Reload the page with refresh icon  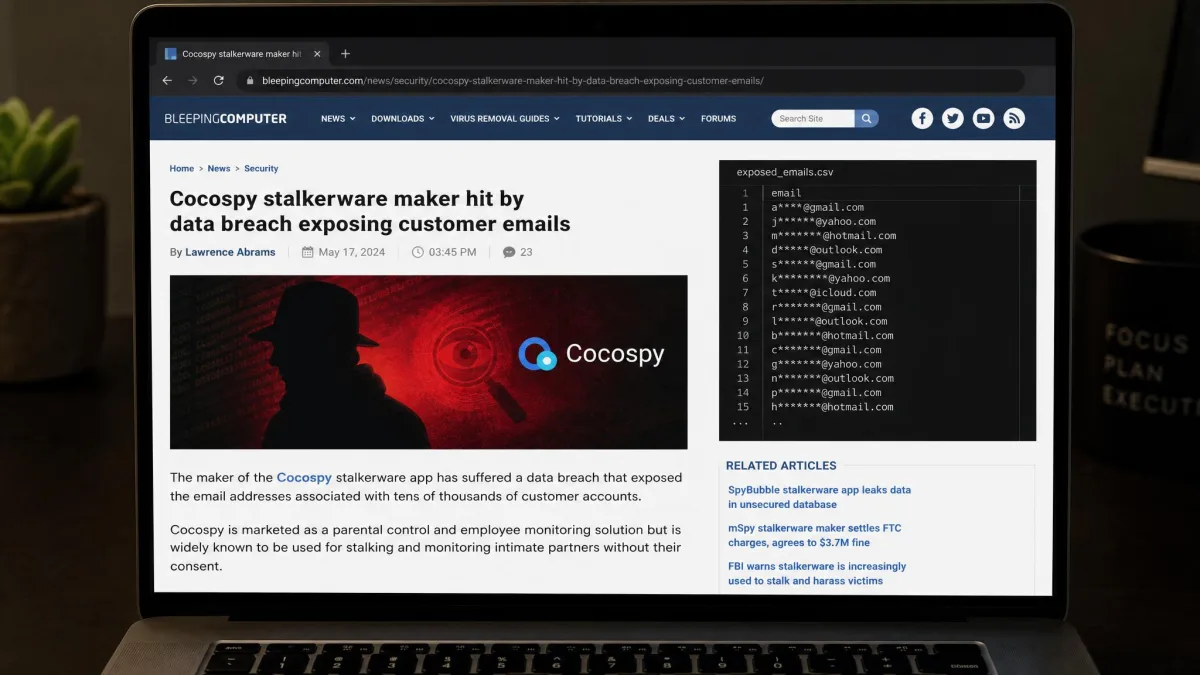[219, 80]
